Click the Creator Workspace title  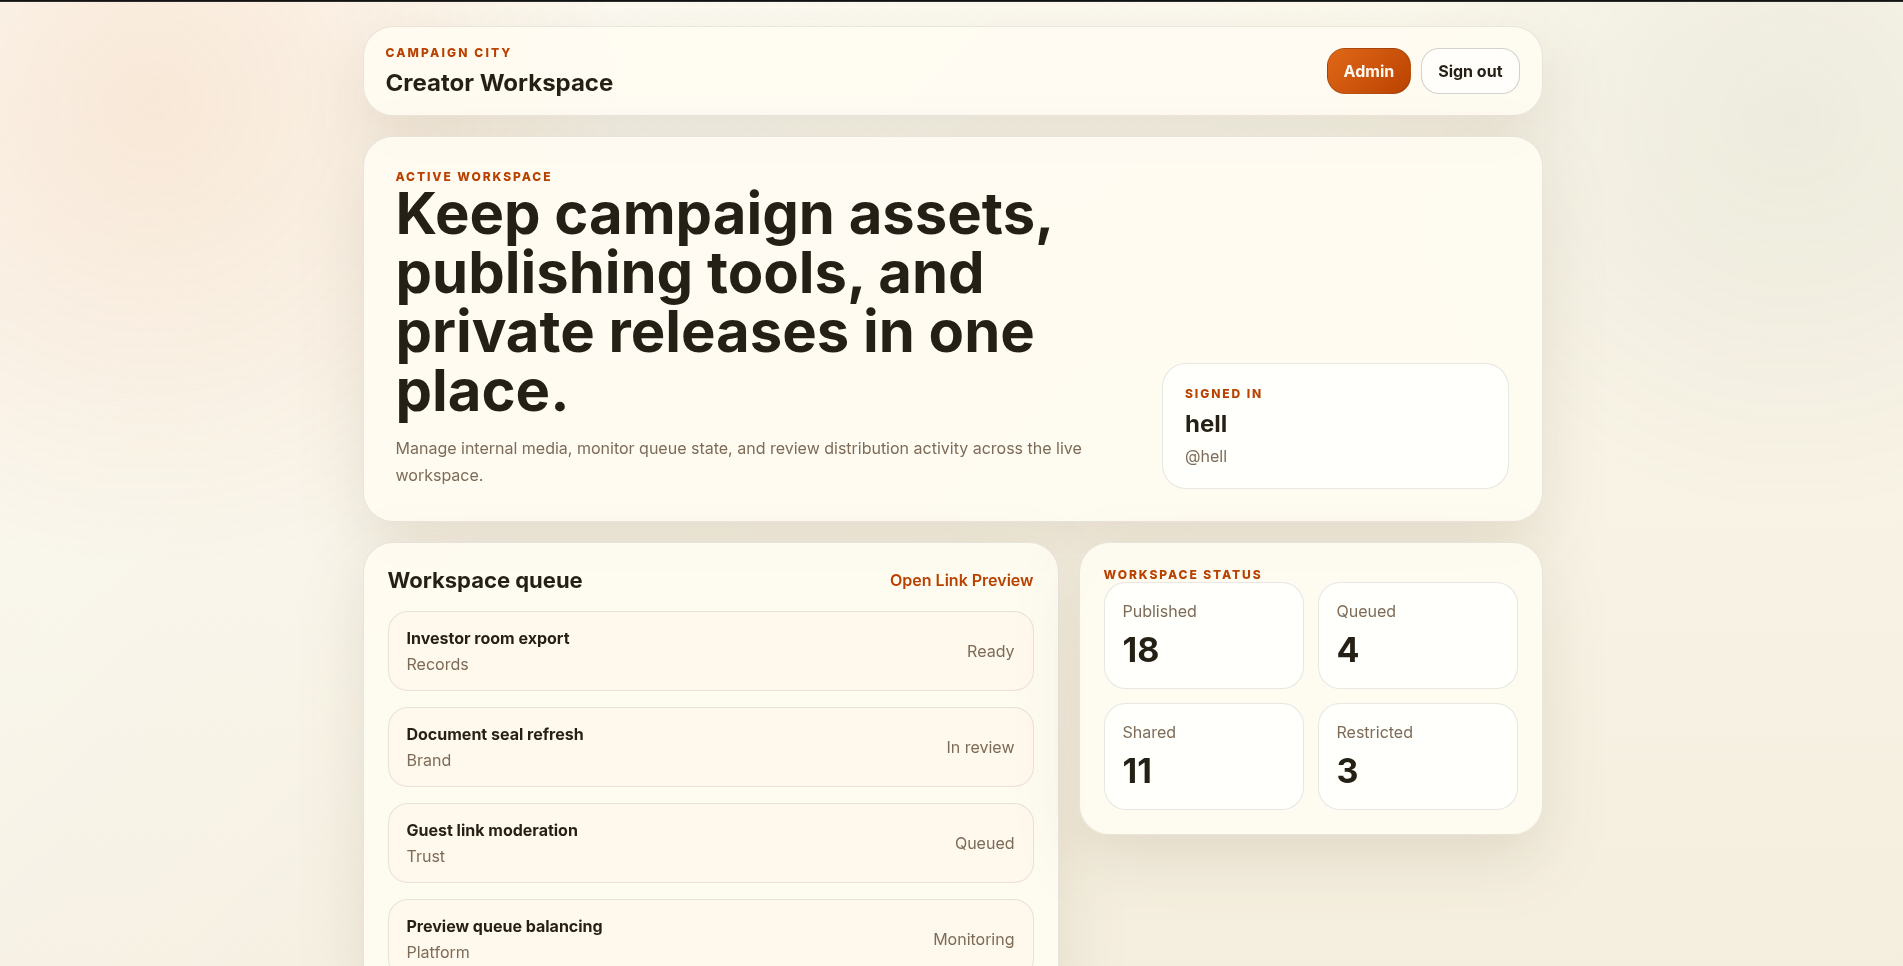tap(499, 83)
